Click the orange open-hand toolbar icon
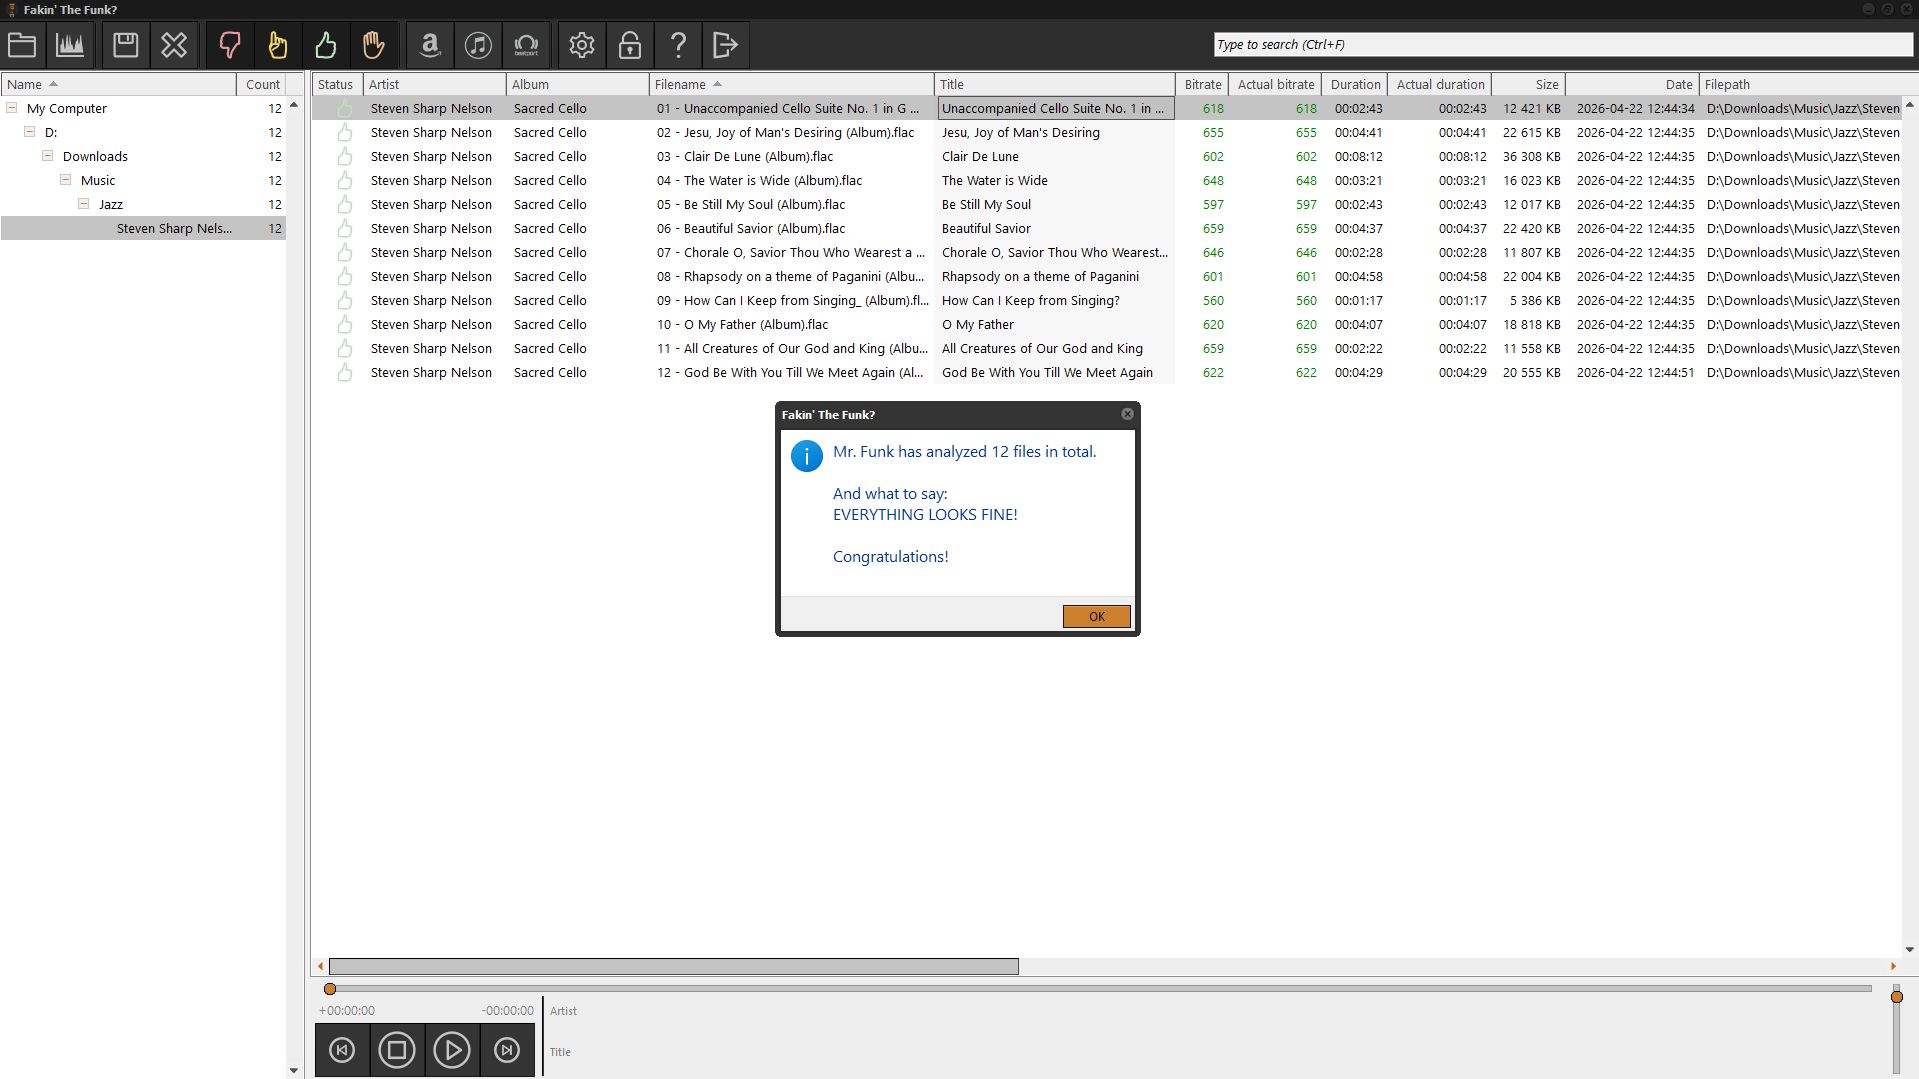Image resolution: width=1919 pixels, height=1079 pixels. tap(374, 45)
